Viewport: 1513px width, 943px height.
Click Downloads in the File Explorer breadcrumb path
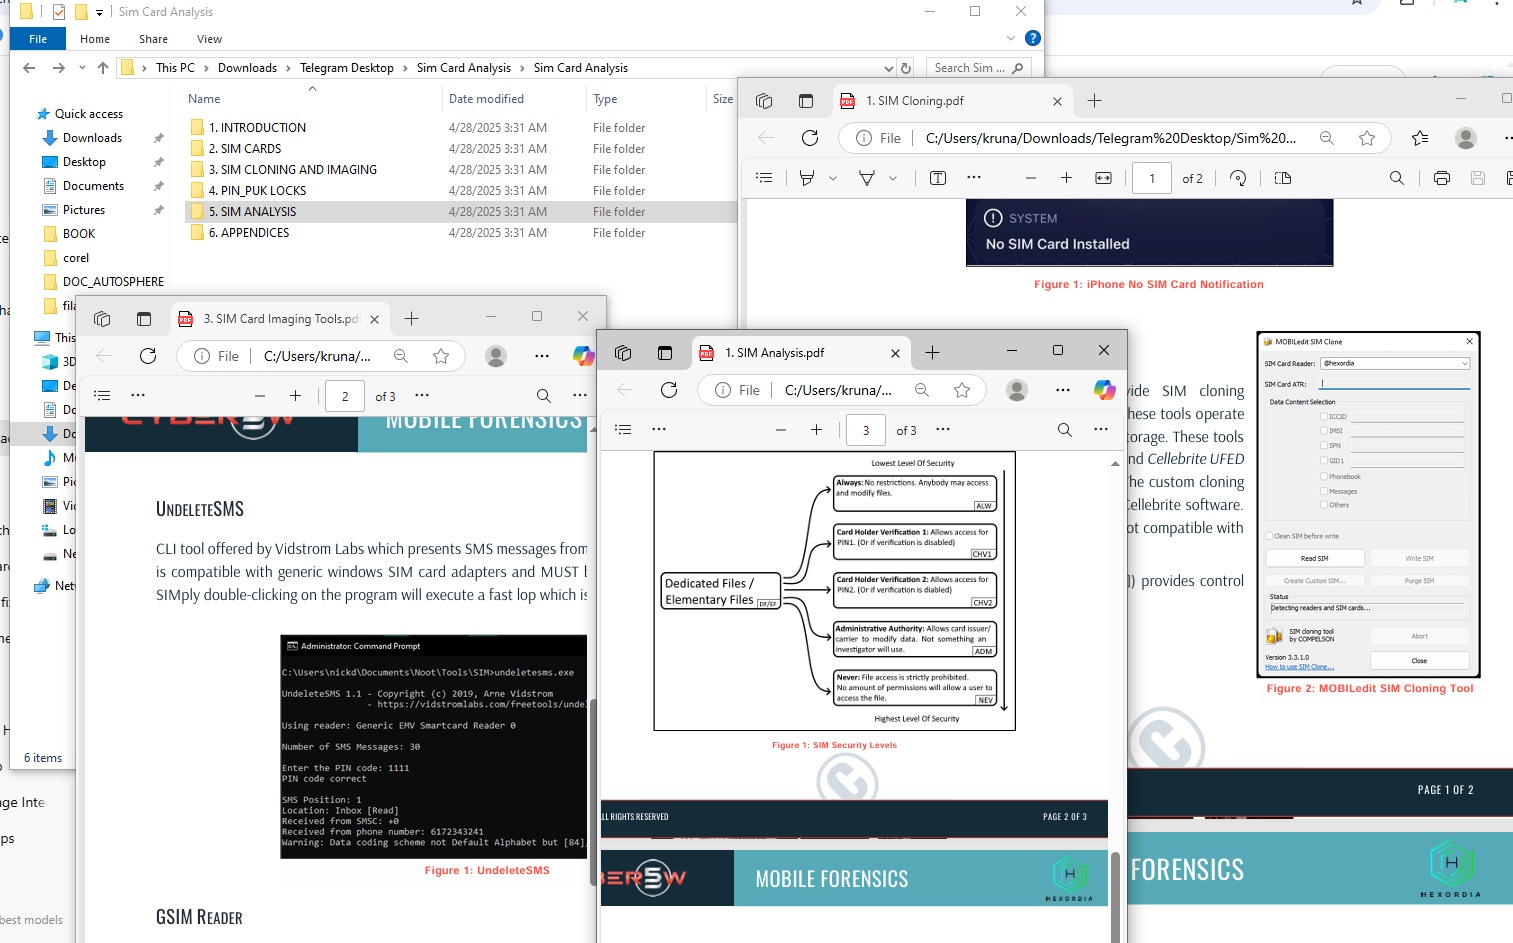coord(247,68)
